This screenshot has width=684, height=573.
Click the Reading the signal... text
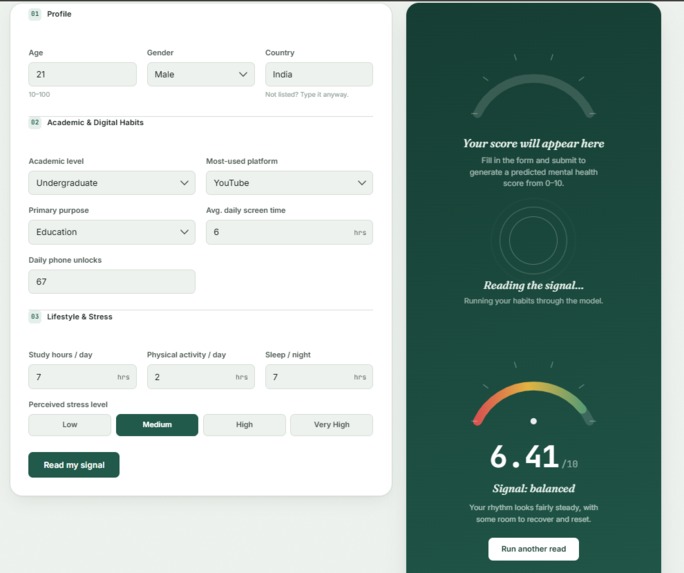534,285
